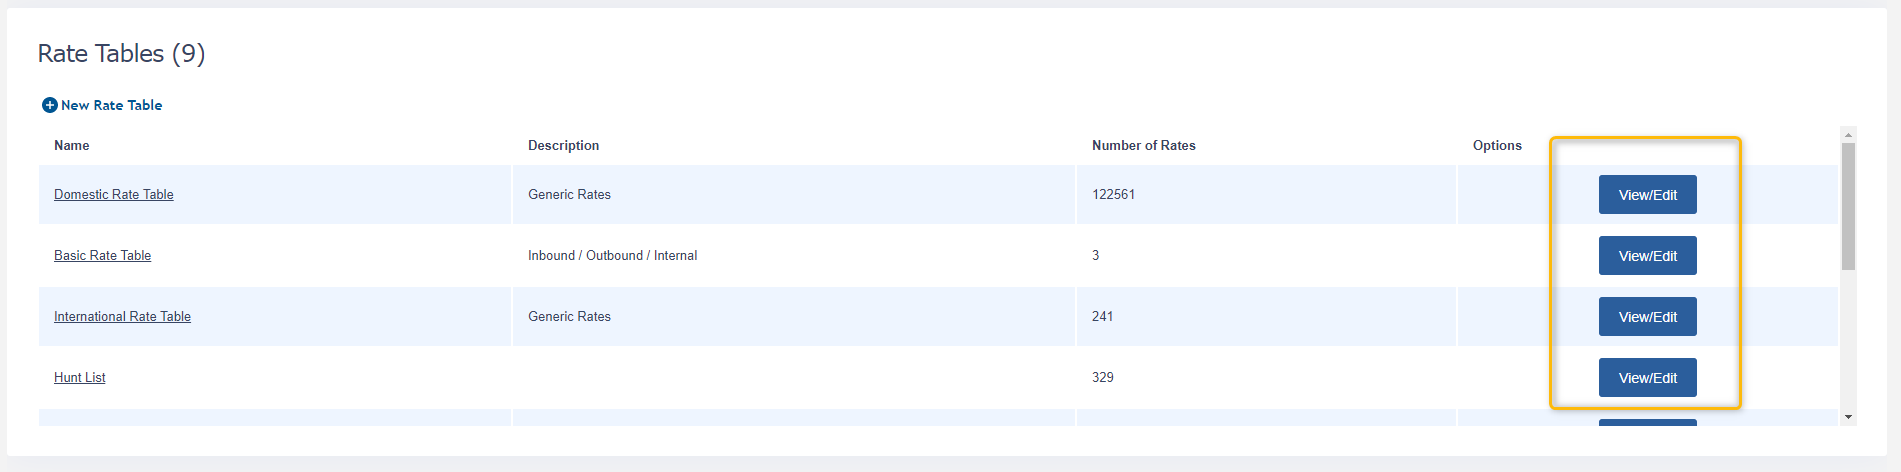Viewport: 1901px width, 472px height.
Task: Open the Basic Rate Table link
Action: 102,256
